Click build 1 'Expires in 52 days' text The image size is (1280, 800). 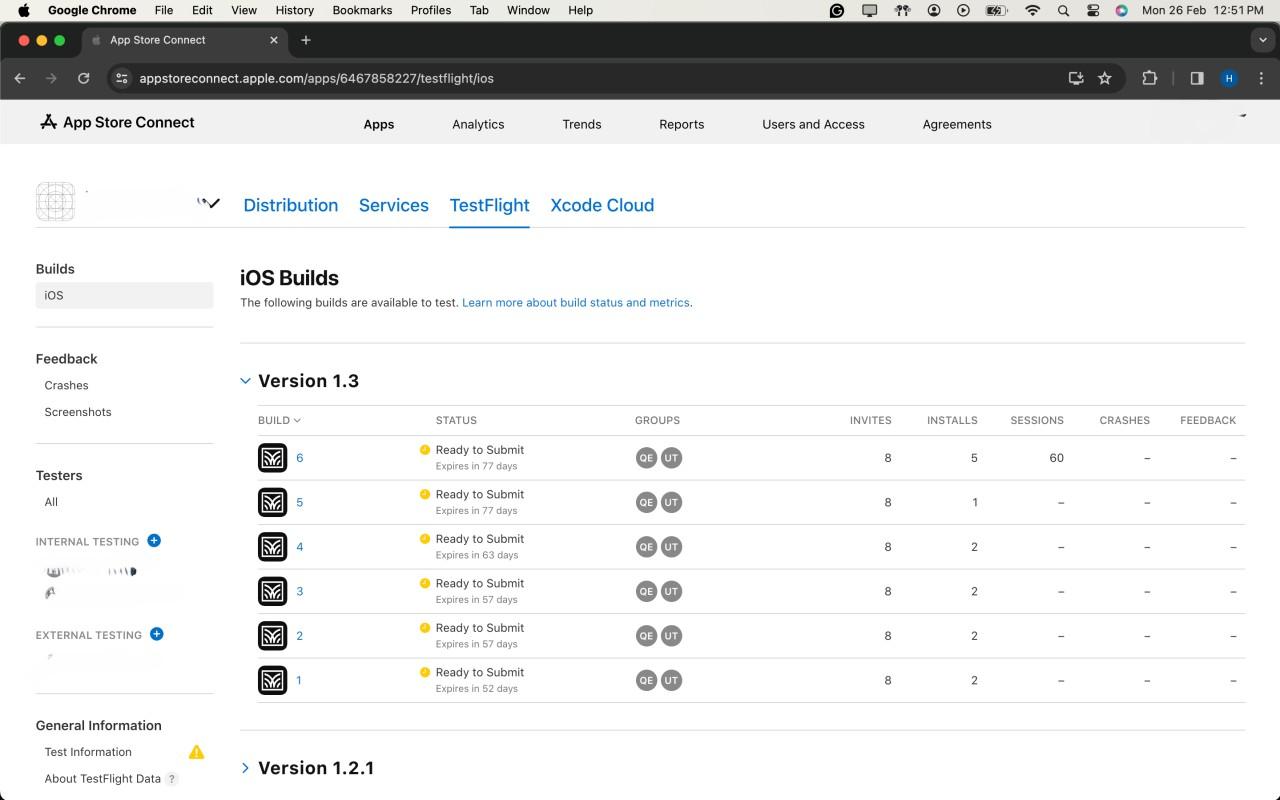477,689
